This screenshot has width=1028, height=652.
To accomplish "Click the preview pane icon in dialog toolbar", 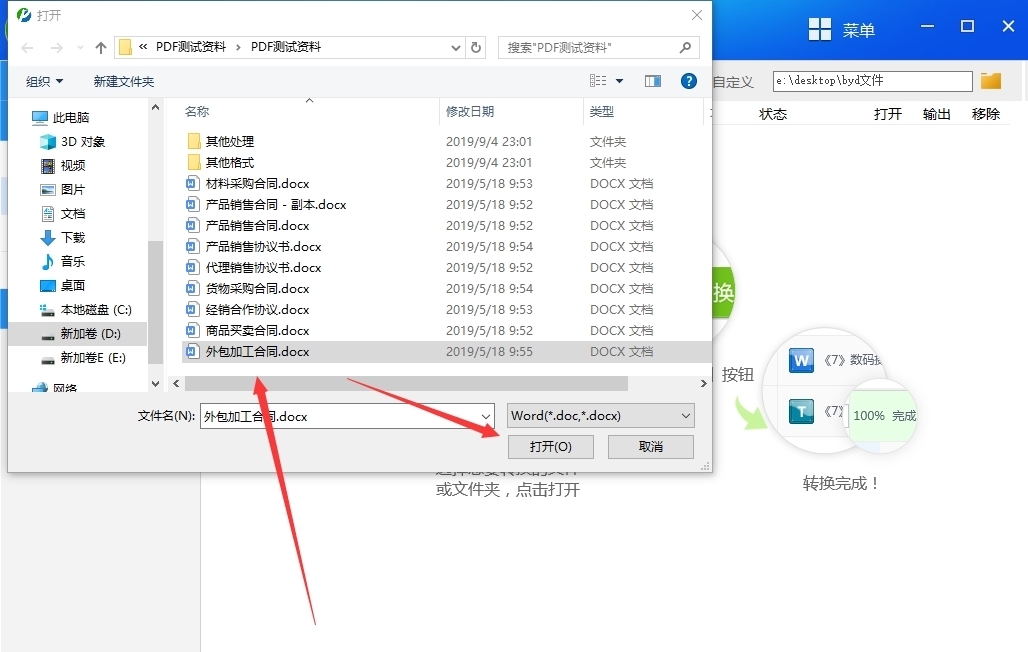I will click(652, 81).
